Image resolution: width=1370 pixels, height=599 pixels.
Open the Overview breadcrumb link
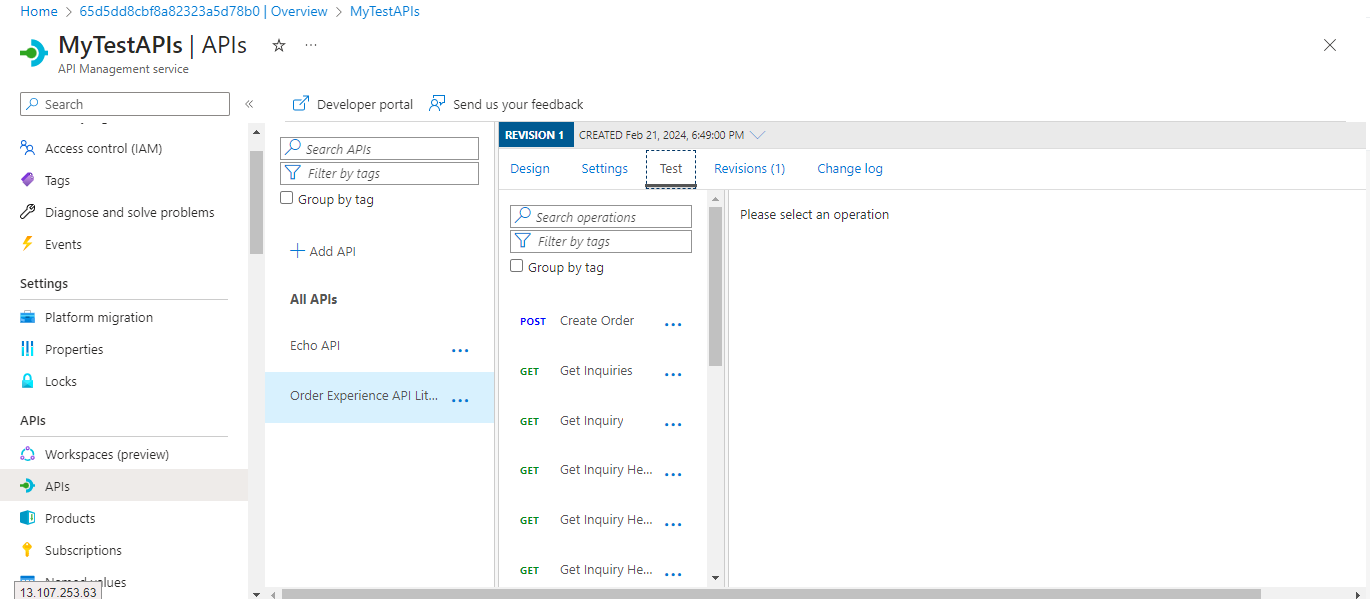coord(204,11)
